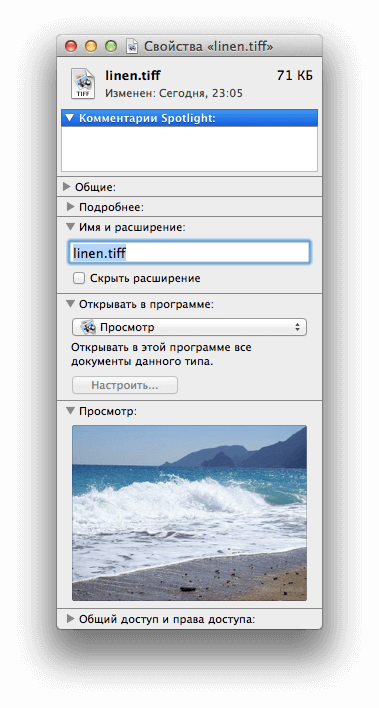Expand the Подробнее section

point(70,207)
